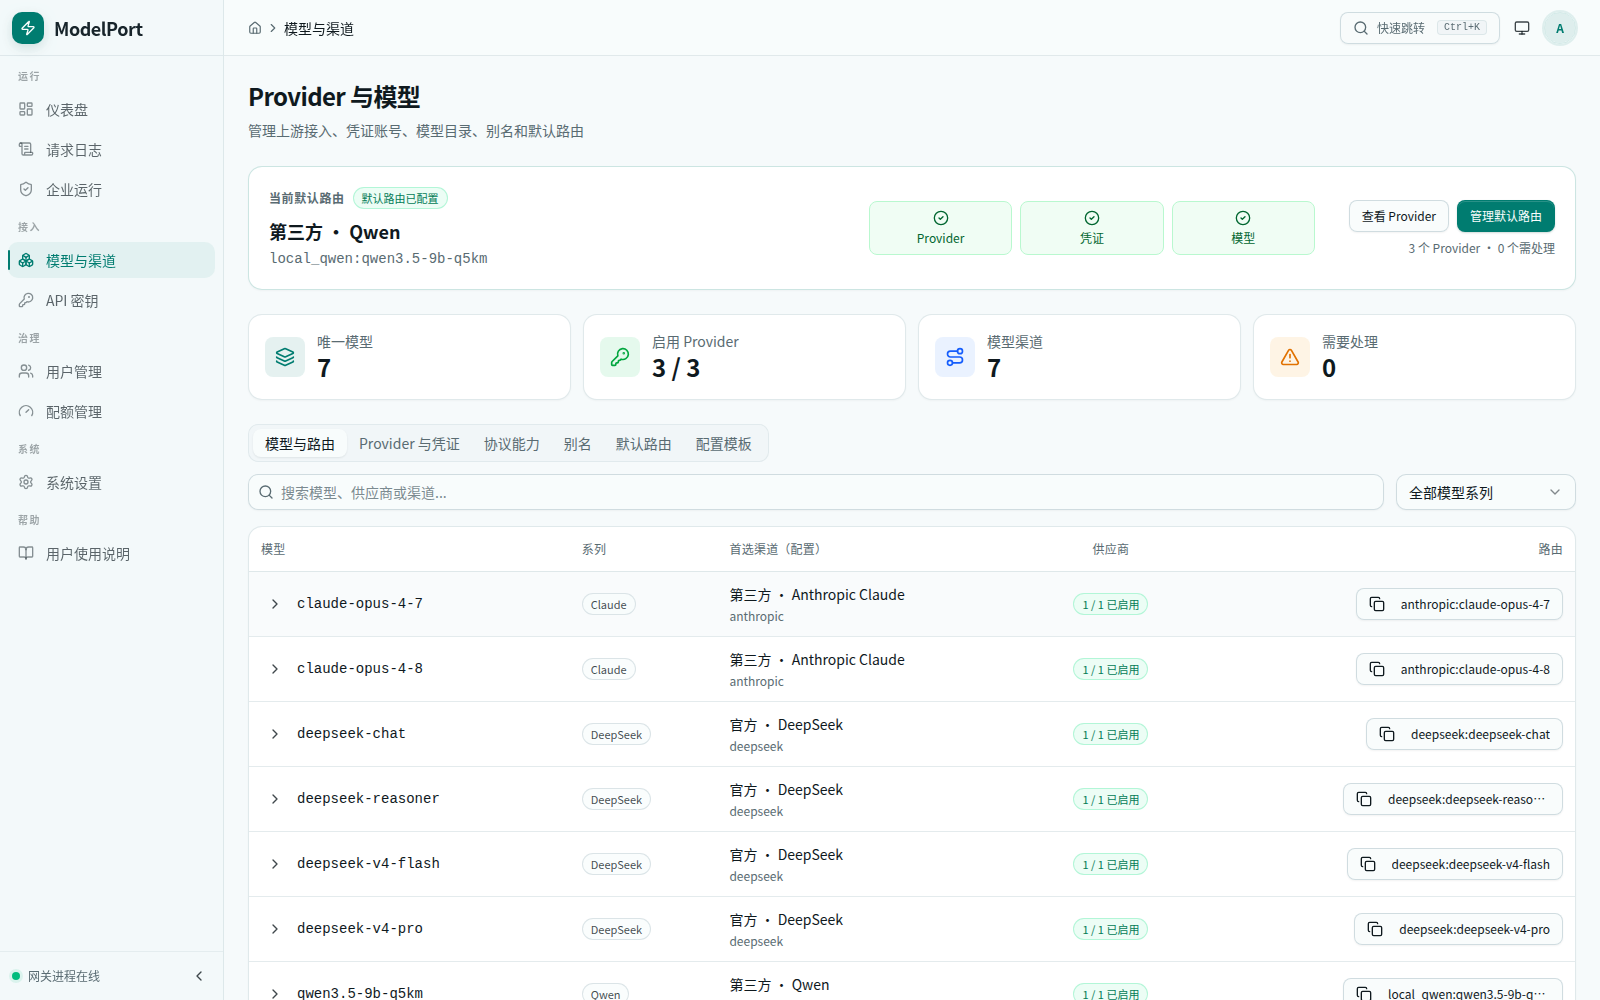Click the 供应商 column header
1600x1000 pixels.
click(x=1110, y=549)
